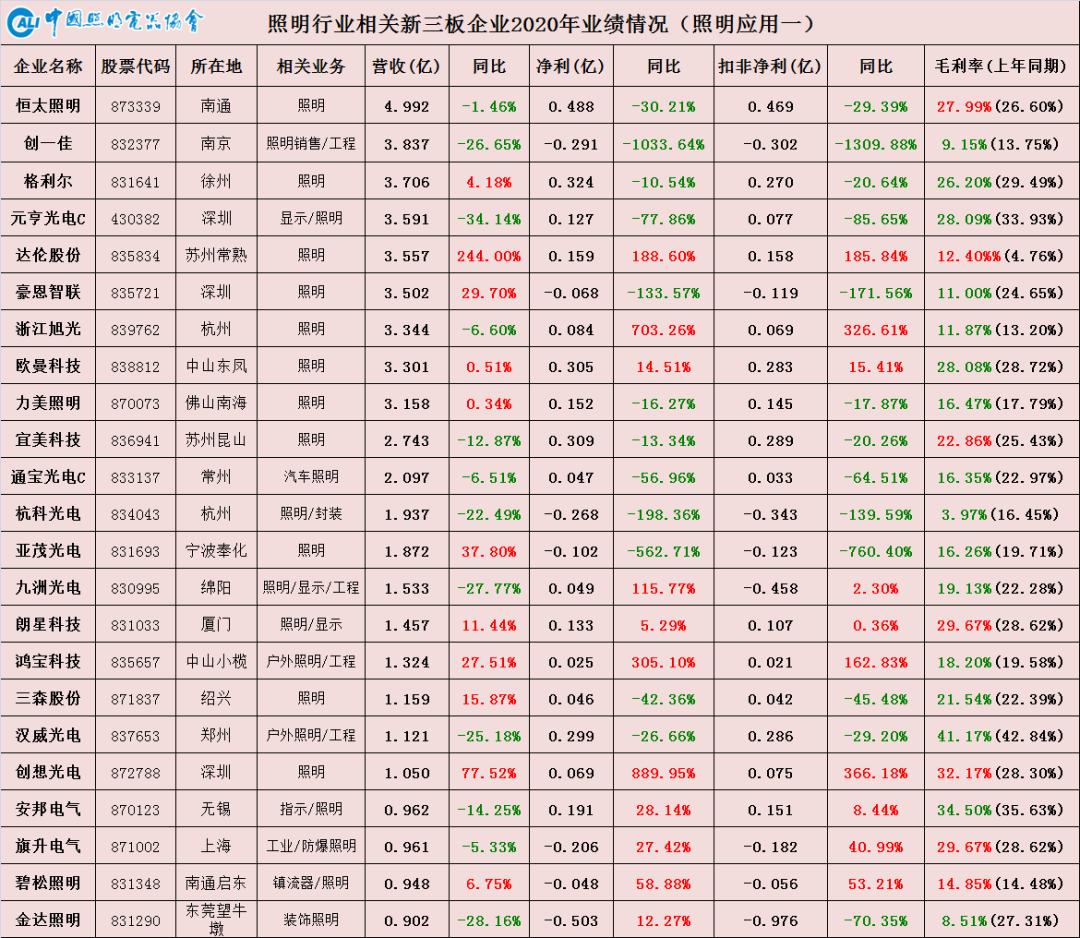Select stock code 832377
The image size is (1080, 938).
[x=136, y=145]
